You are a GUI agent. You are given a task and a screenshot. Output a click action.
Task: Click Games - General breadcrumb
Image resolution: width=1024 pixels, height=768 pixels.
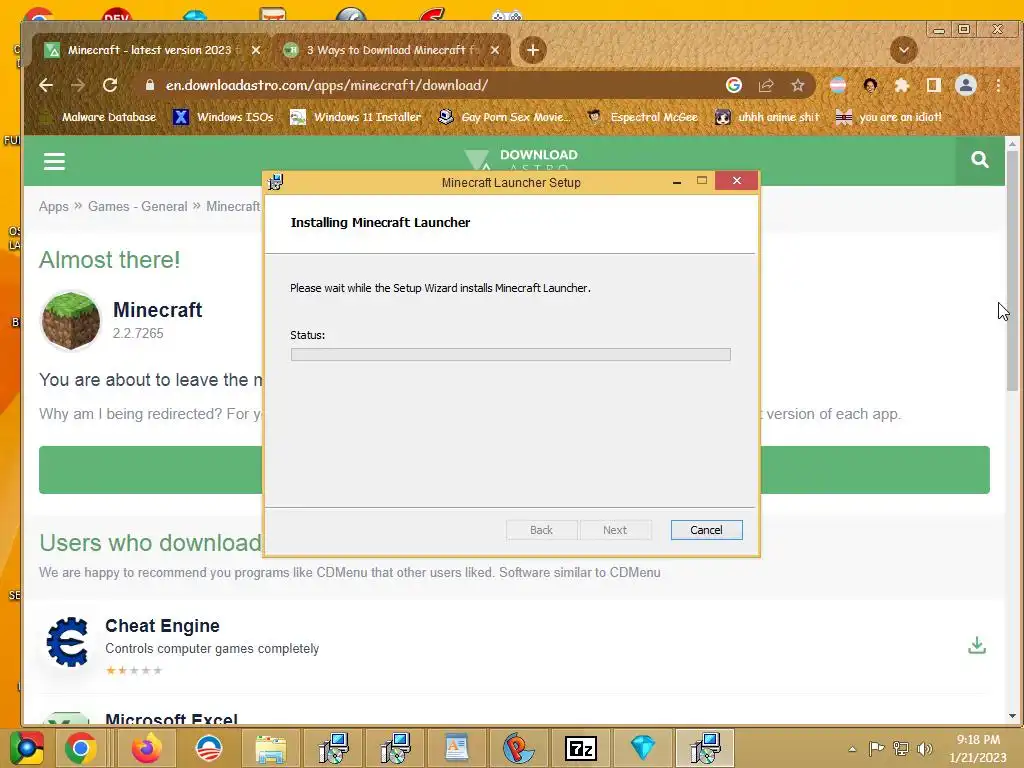(138, 206)
